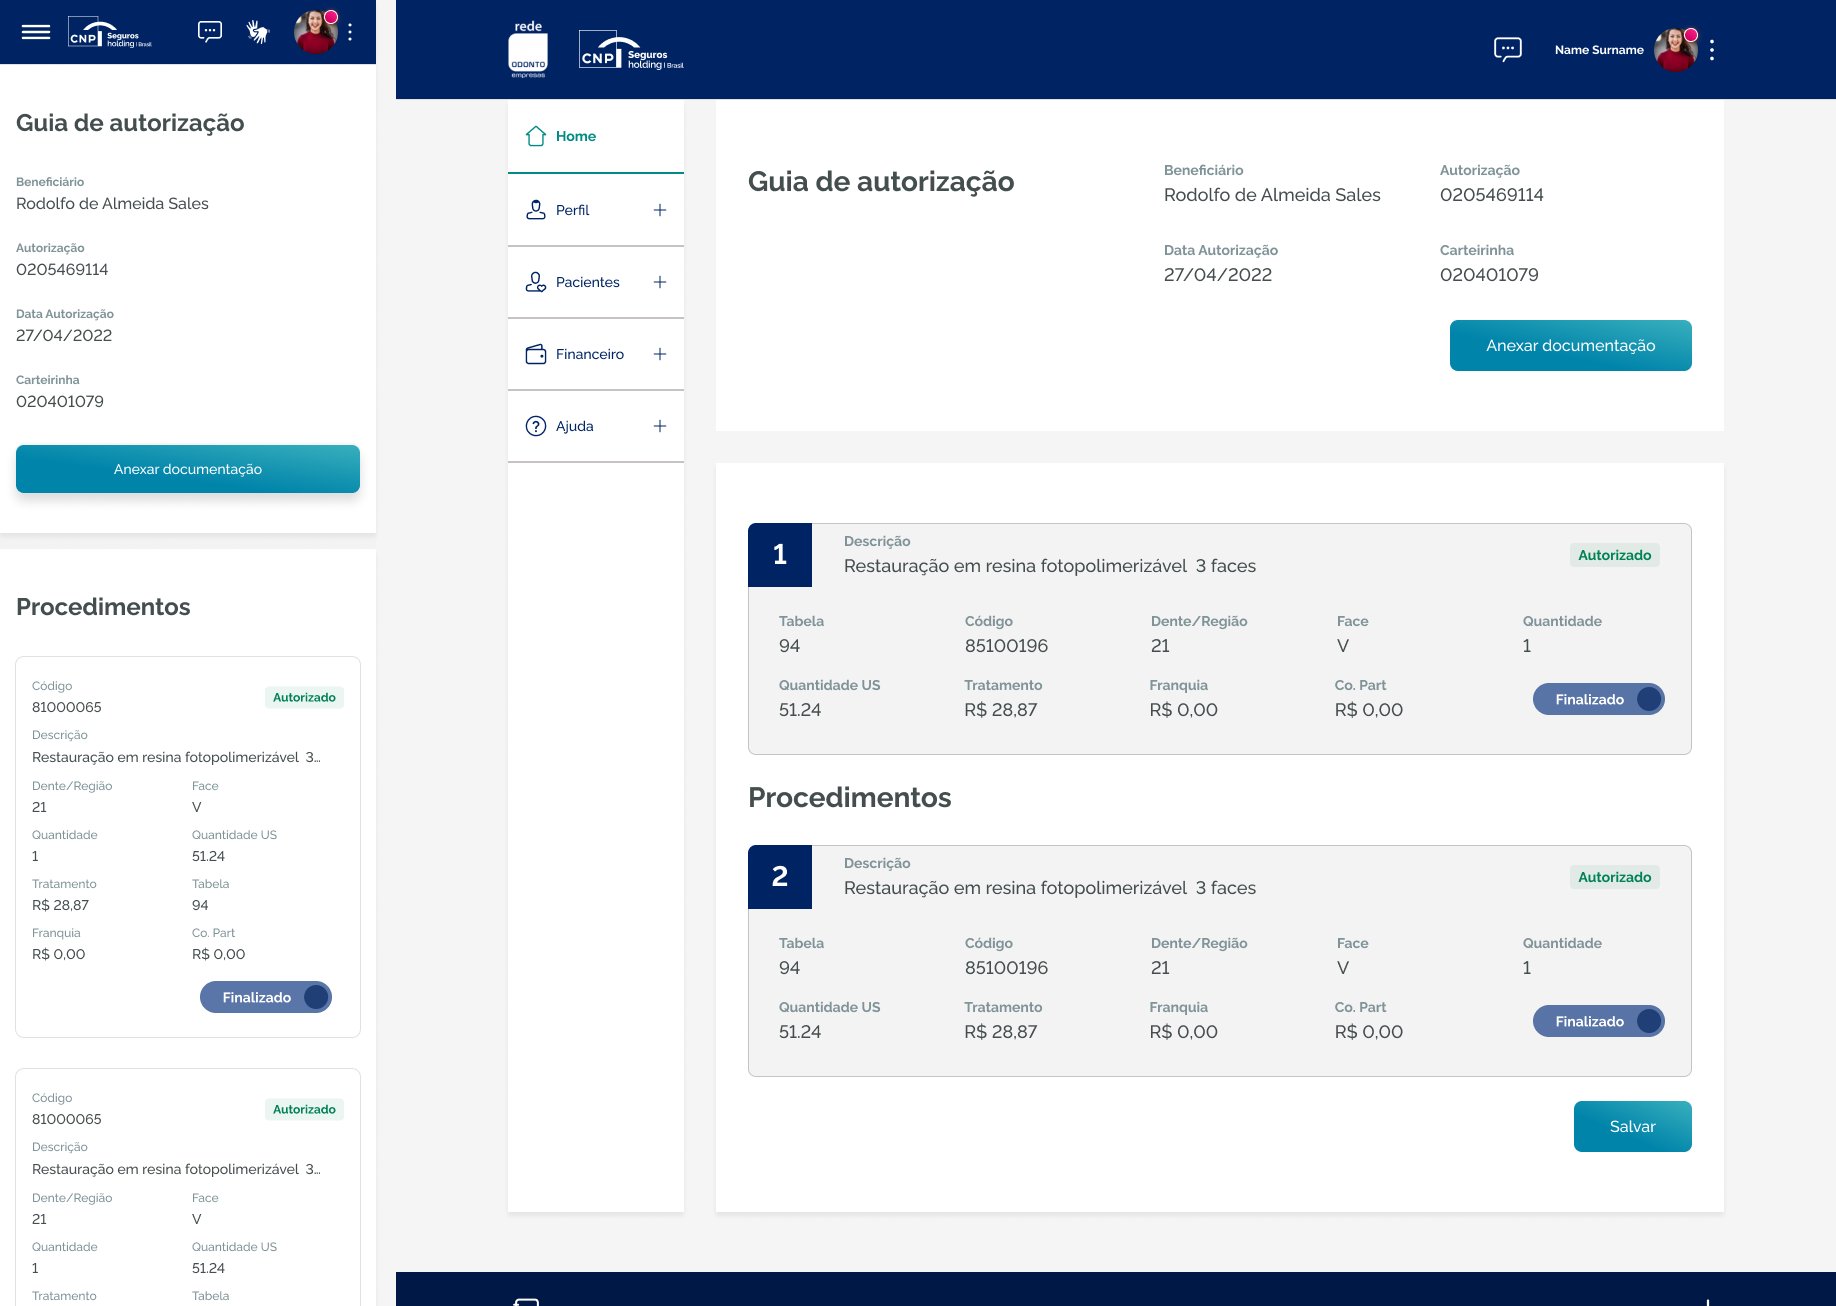The height and width of the screenshot is (1306, 1836).
Task: Expand the Perfil sidebar section
Action: 659,210
